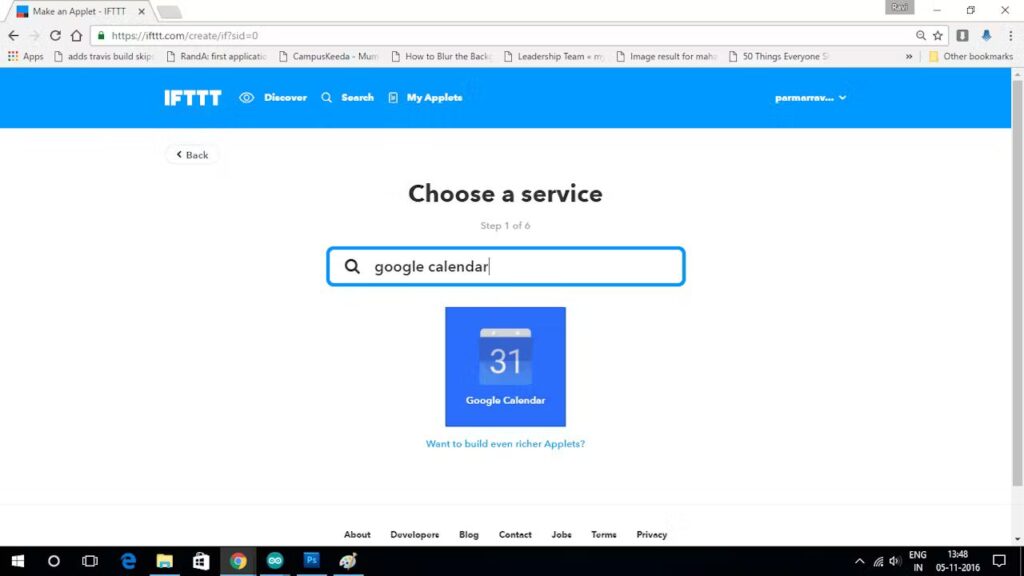Open the "adds travis build skip" bookmark
This screenshot has width=1024, height=576.
104,56
